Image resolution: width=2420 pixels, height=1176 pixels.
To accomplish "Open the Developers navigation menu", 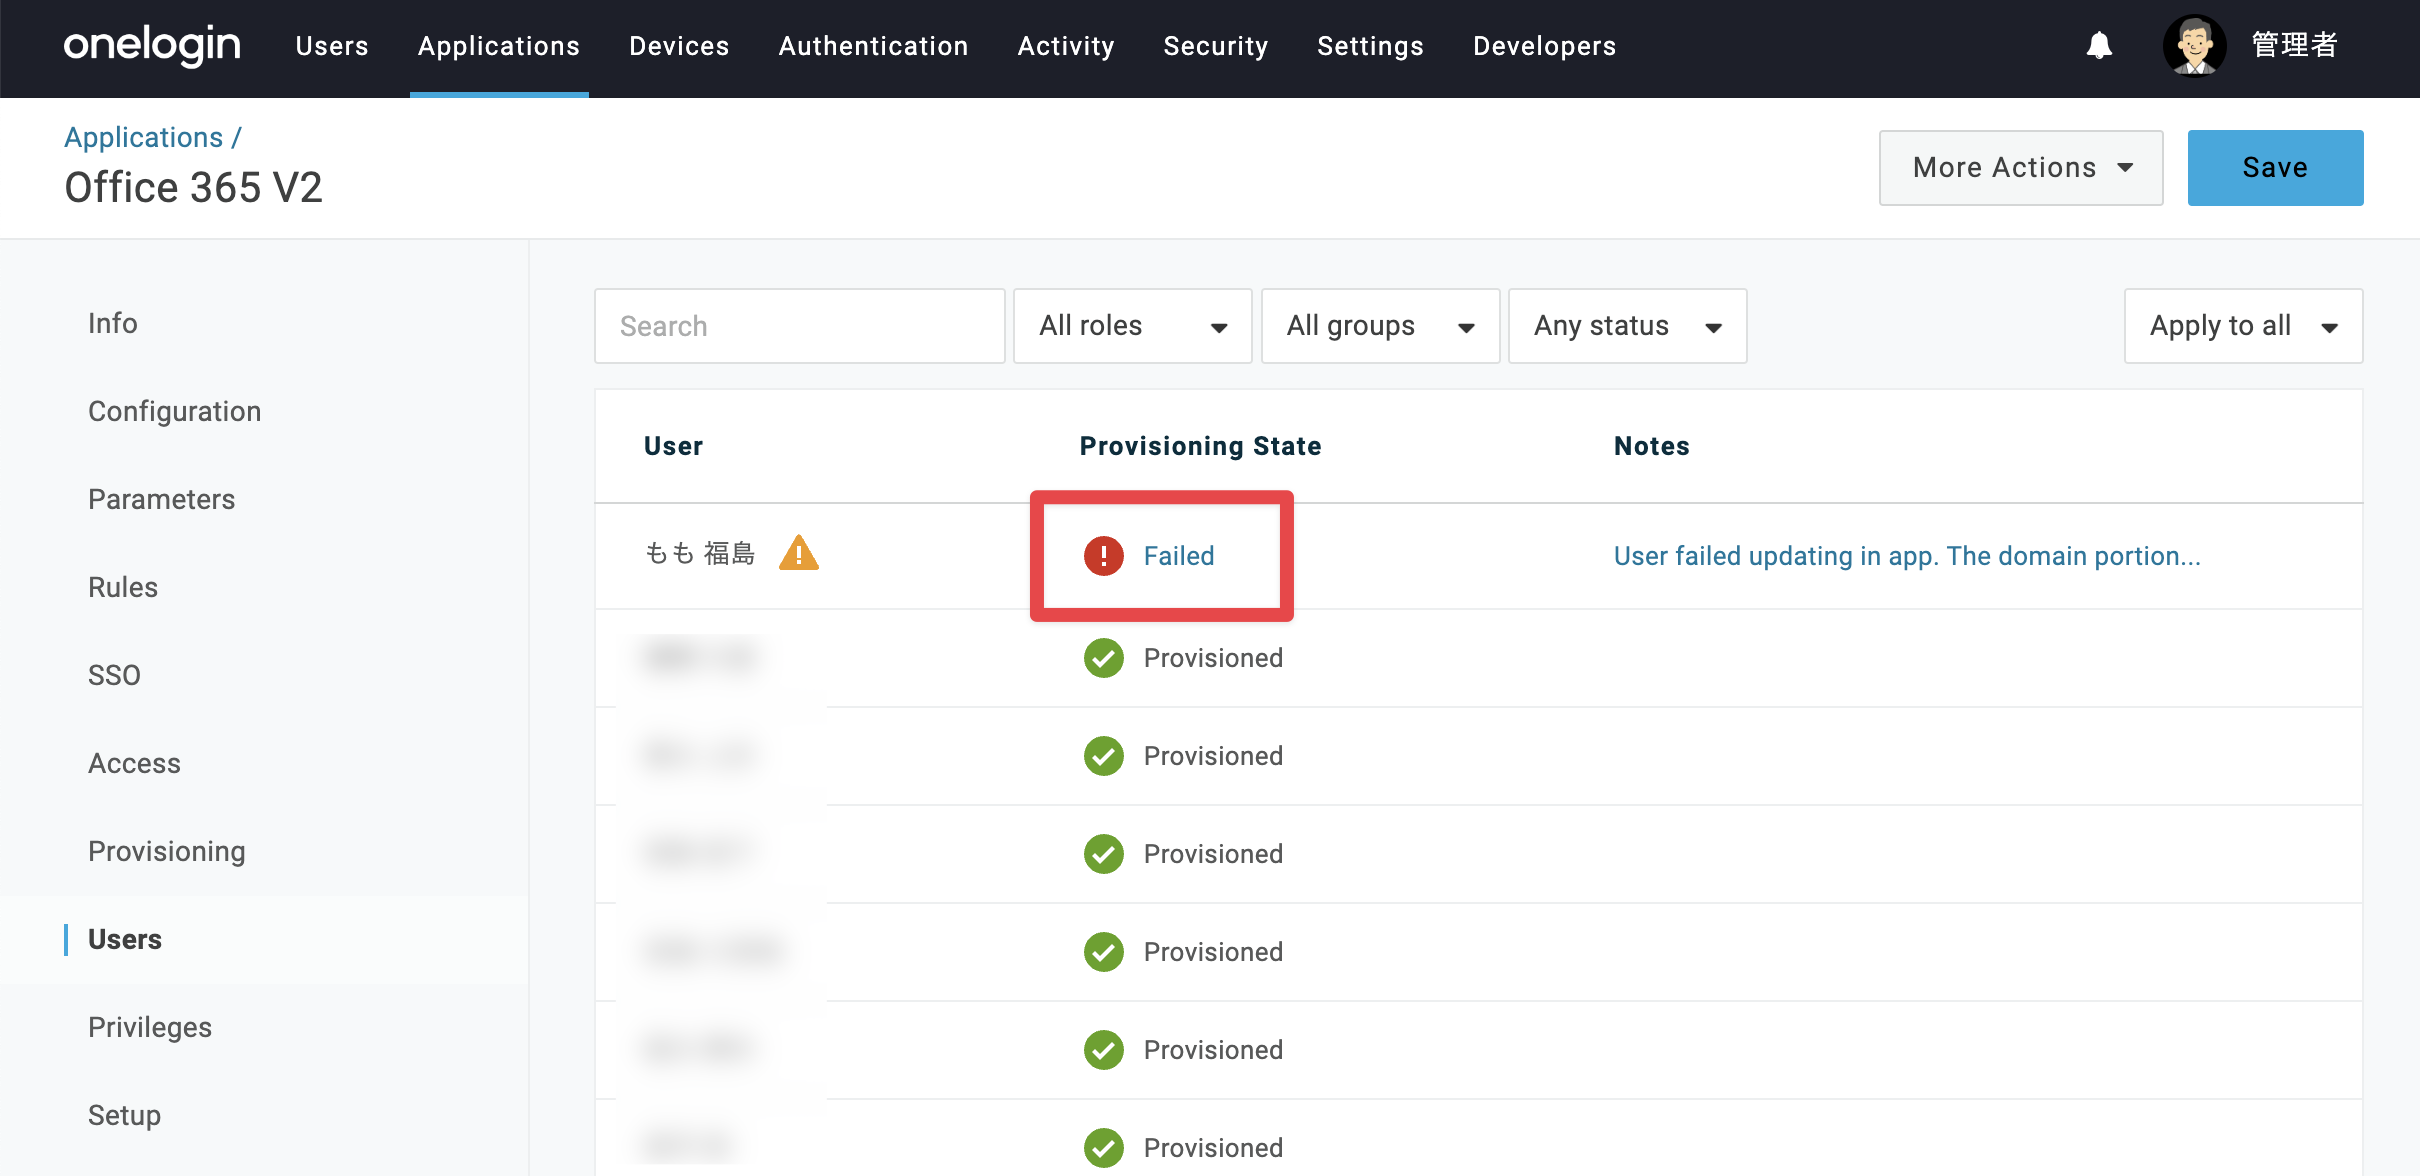I will tap(1544, 46).
